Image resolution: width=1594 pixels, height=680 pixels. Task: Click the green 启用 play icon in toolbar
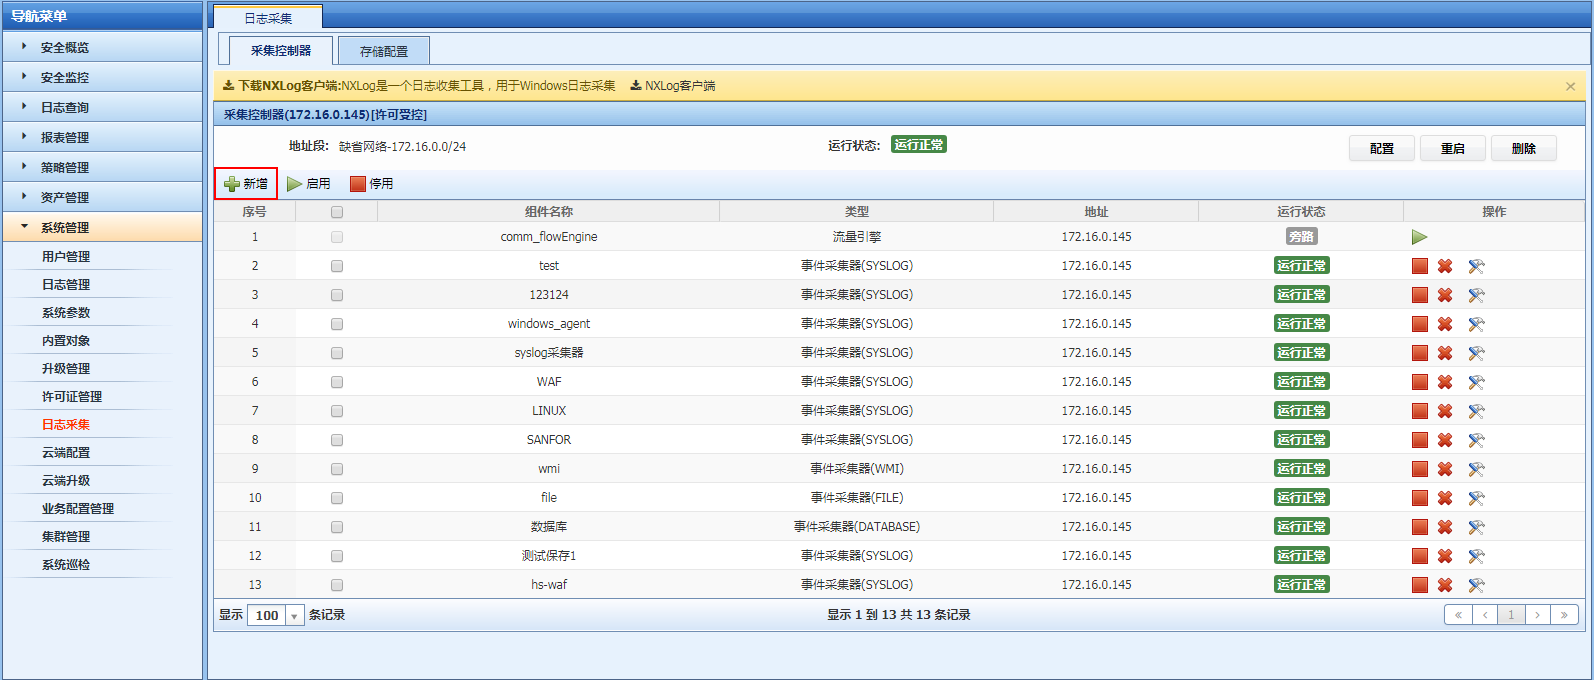click(x=295, y=184)
